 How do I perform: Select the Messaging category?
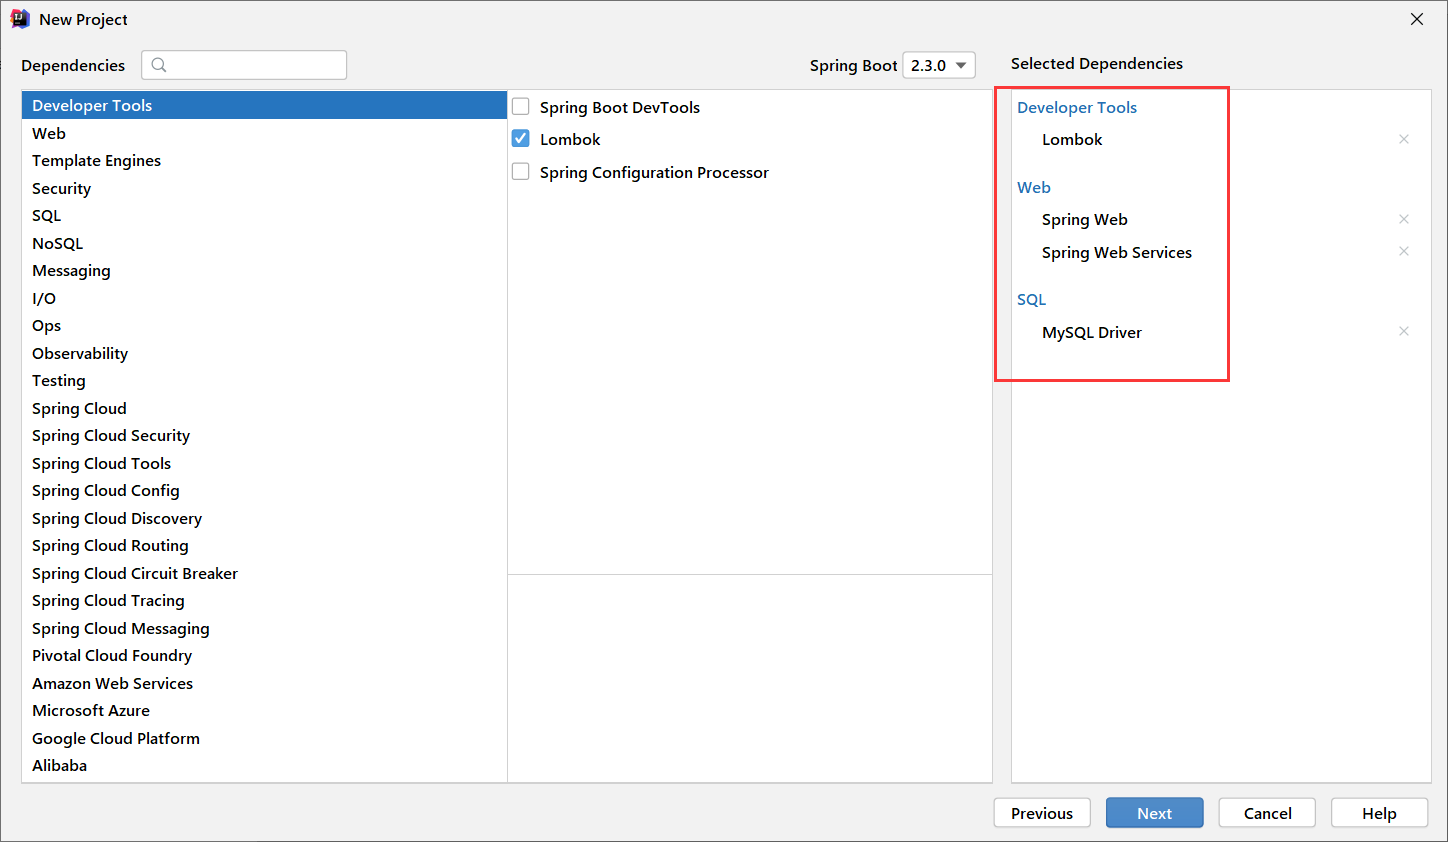tap(264, 270)
